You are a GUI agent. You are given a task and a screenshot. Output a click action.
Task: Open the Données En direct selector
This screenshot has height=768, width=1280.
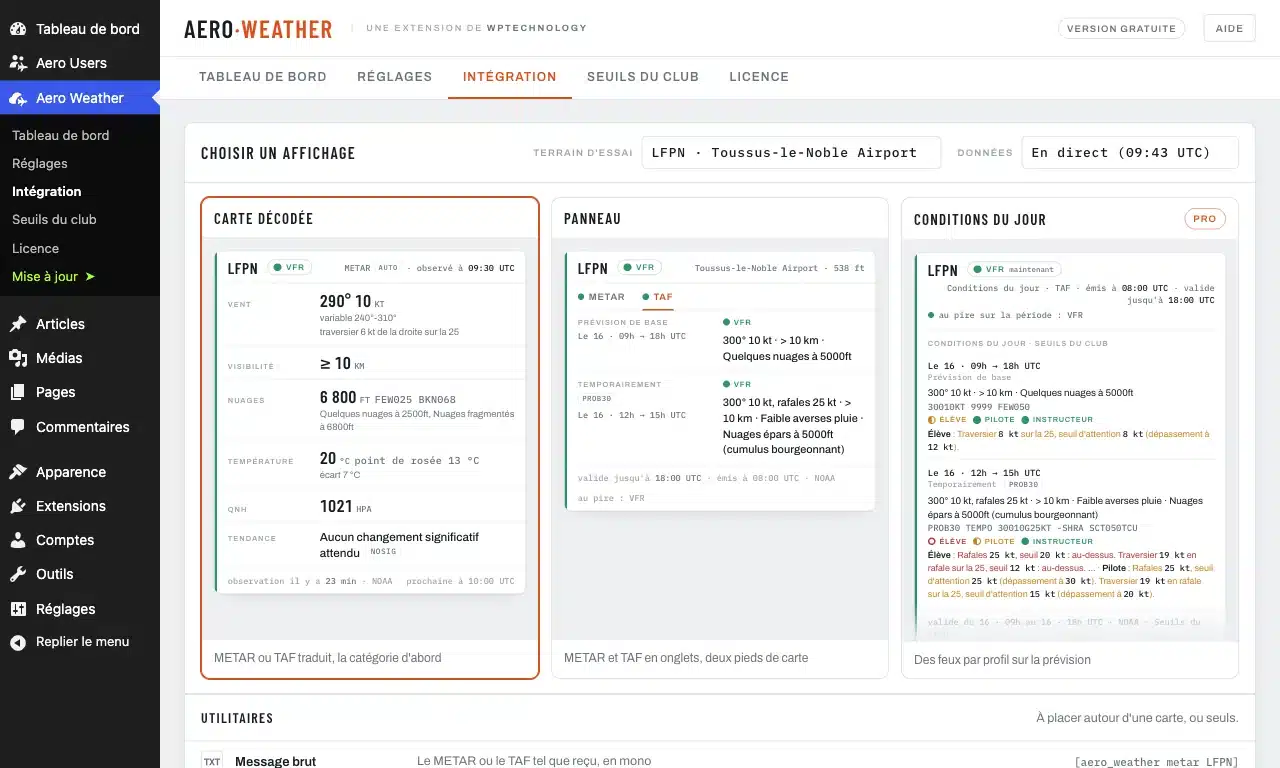pyautogui.click(x=1130, y=152)
